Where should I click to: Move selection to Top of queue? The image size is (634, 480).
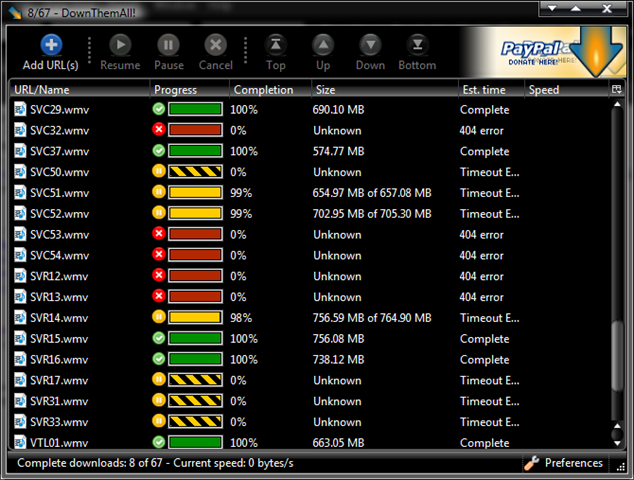coord(276,53)
